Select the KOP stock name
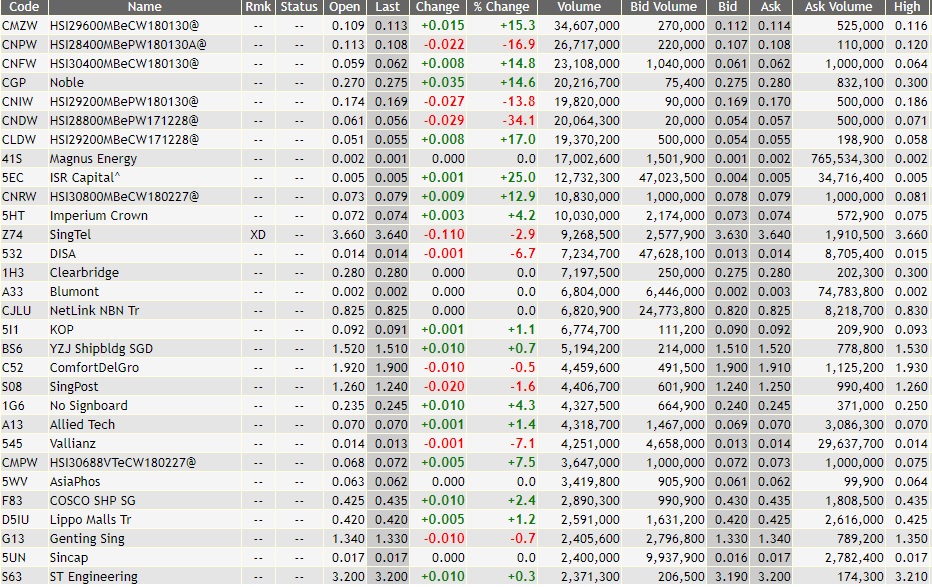The image size is (932, 587). pyautogui.click(x=62, y=330)
